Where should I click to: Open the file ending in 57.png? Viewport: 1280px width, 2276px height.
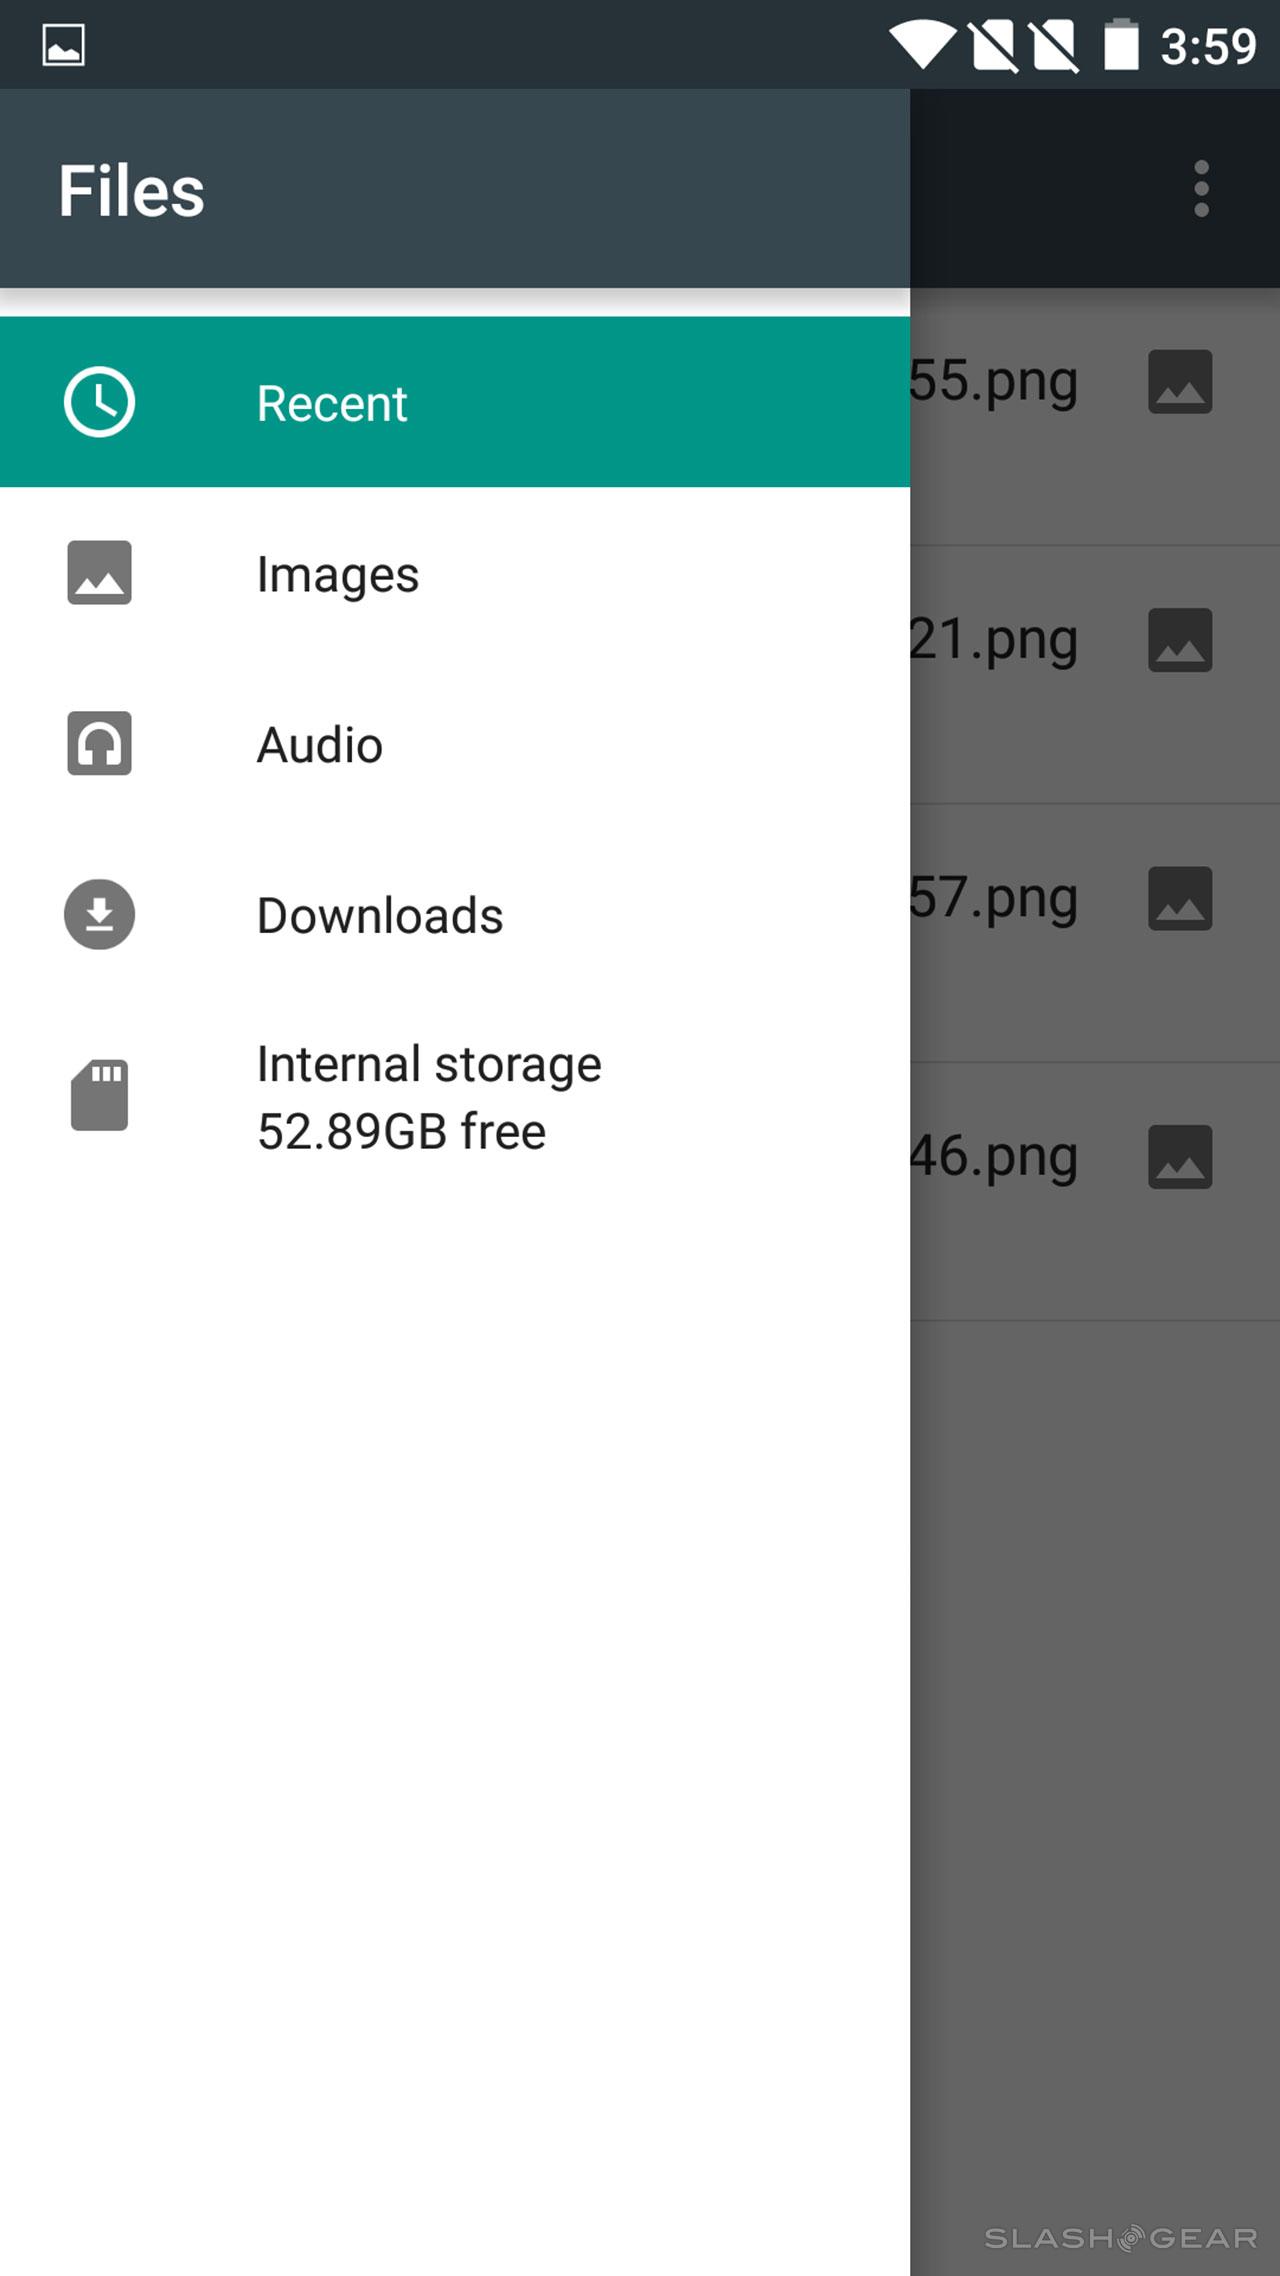pyautogui.click(x=994, y=898)
